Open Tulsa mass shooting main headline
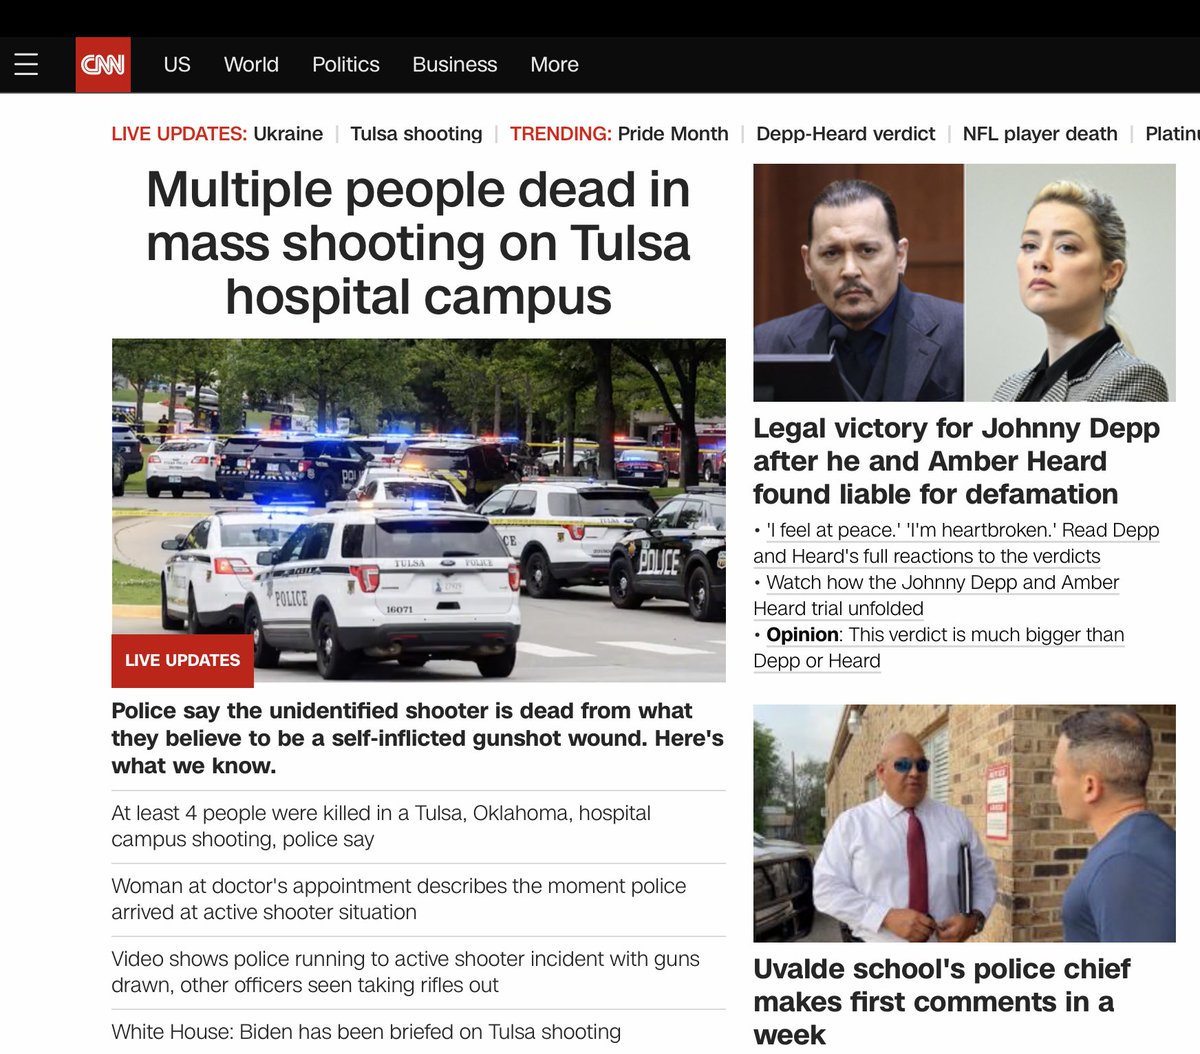1200x1054 pixels. [x=418, y=243]
